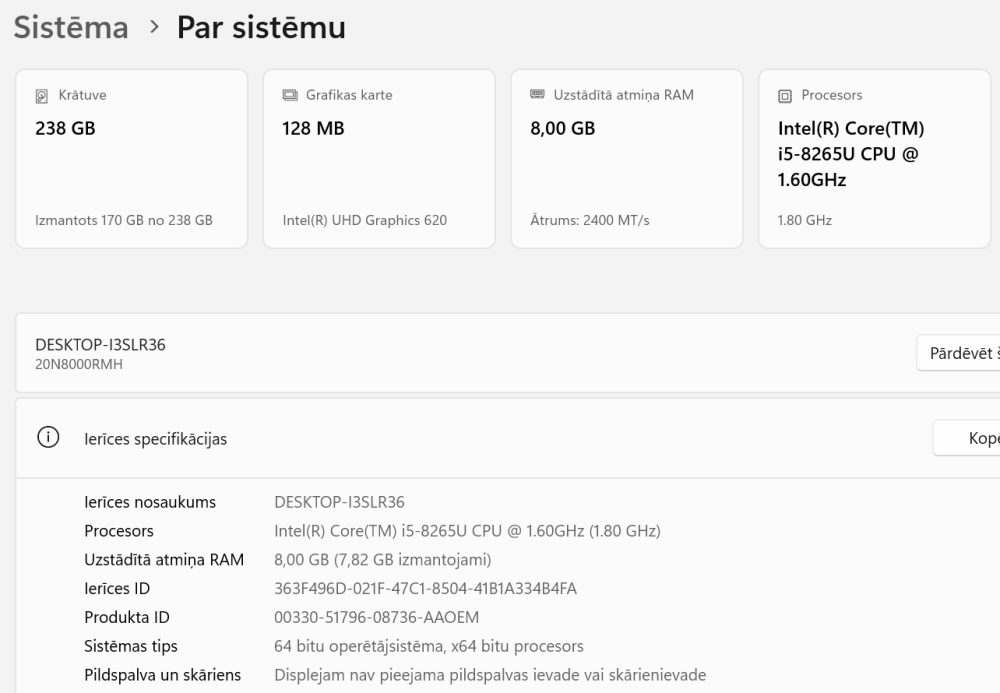Open the 238 GB storage card
1000x693 pixels.
pos(131,158)
